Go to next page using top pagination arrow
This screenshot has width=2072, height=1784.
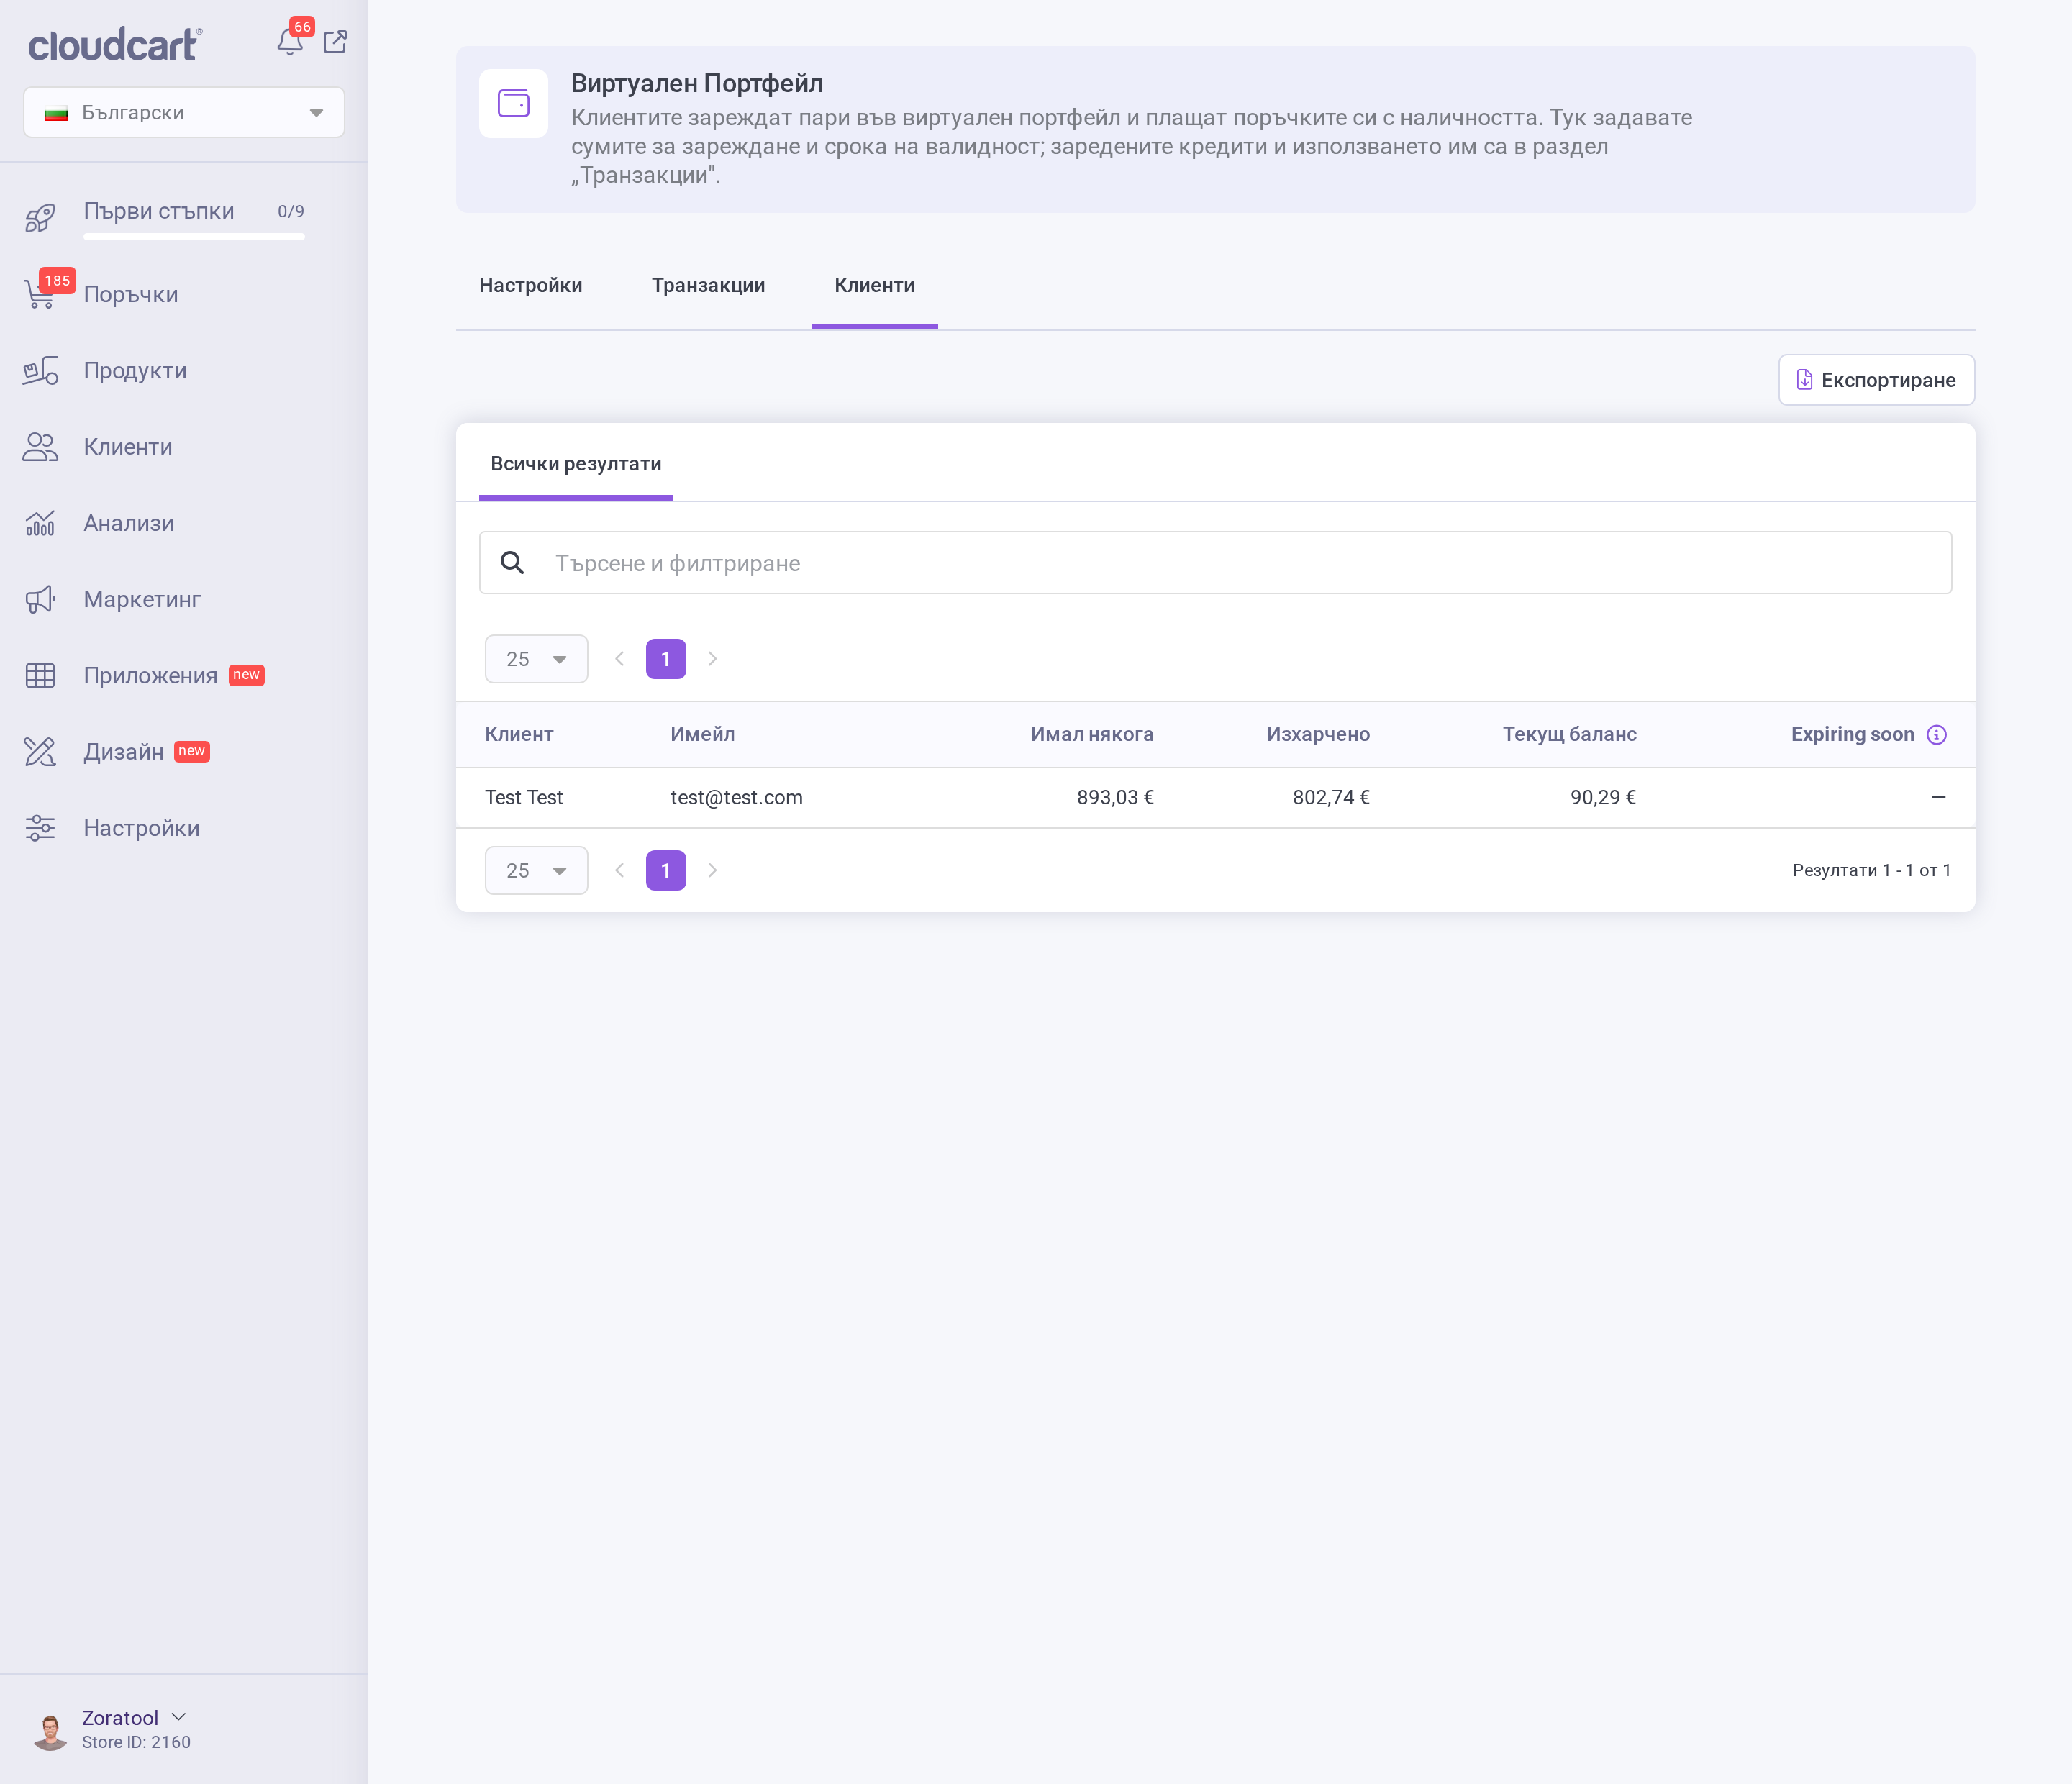[x=712, y=659]
